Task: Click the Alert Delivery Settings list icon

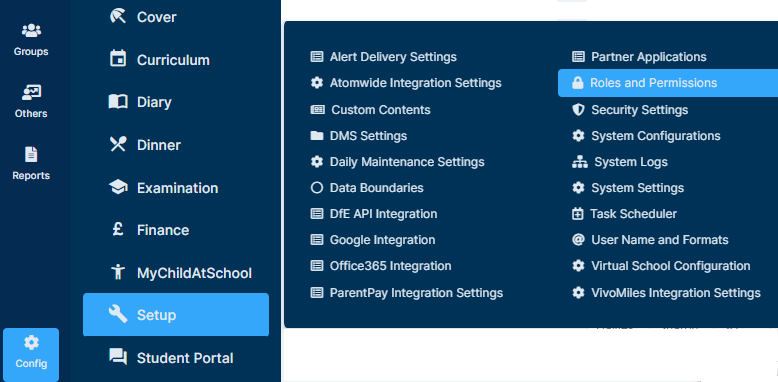Action: [317, 57]
